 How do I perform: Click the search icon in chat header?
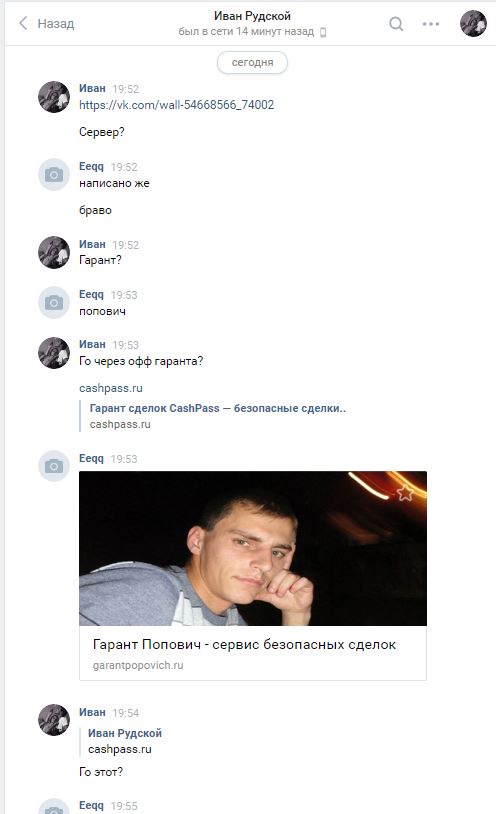[x=396, y=24]
